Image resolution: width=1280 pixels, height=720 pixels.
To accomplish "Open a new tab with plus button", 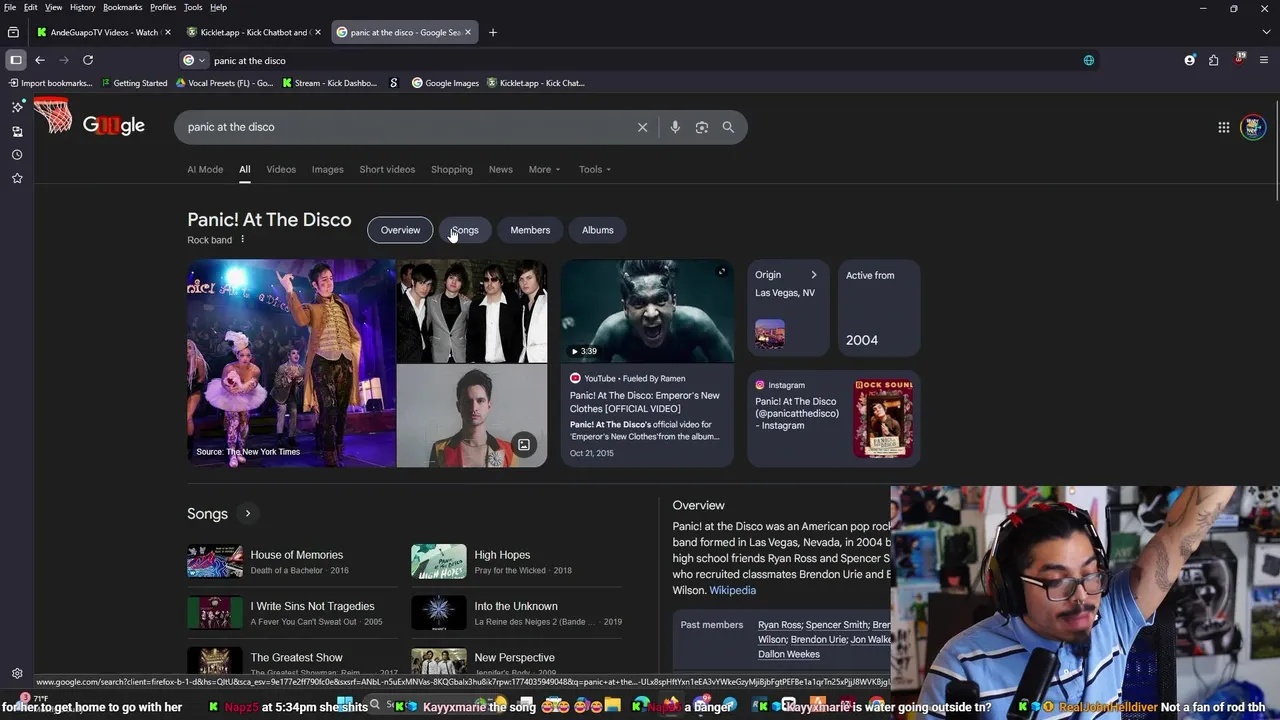I will click(x=492, y=32).
